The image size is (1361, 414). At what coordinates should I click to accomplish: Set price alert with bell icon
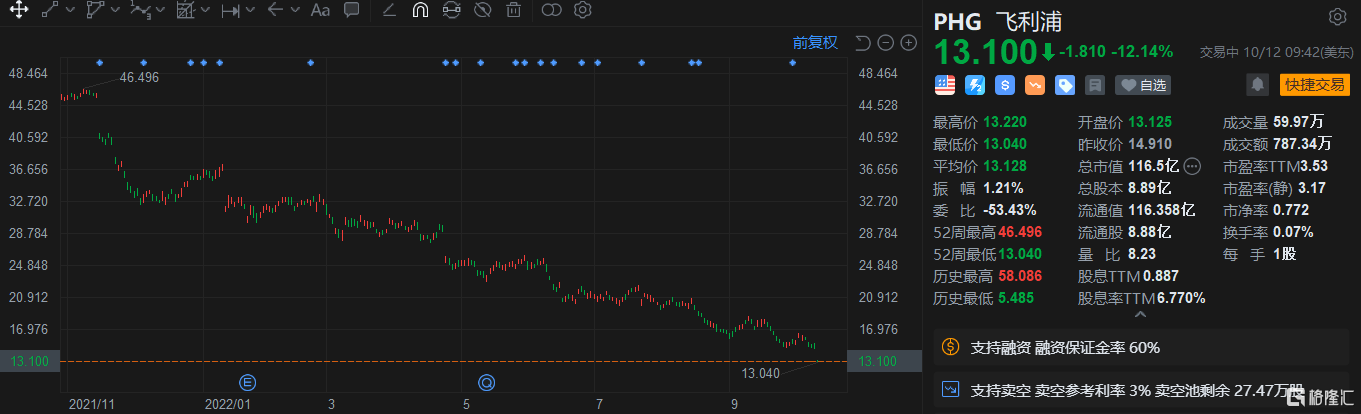point(1257,85)
